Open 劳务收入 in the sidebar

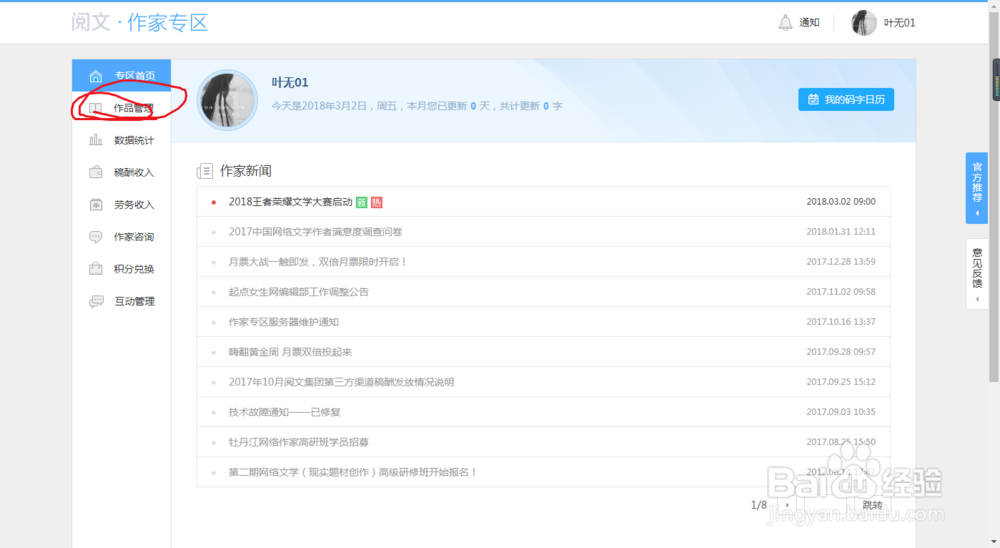[121, 205]
